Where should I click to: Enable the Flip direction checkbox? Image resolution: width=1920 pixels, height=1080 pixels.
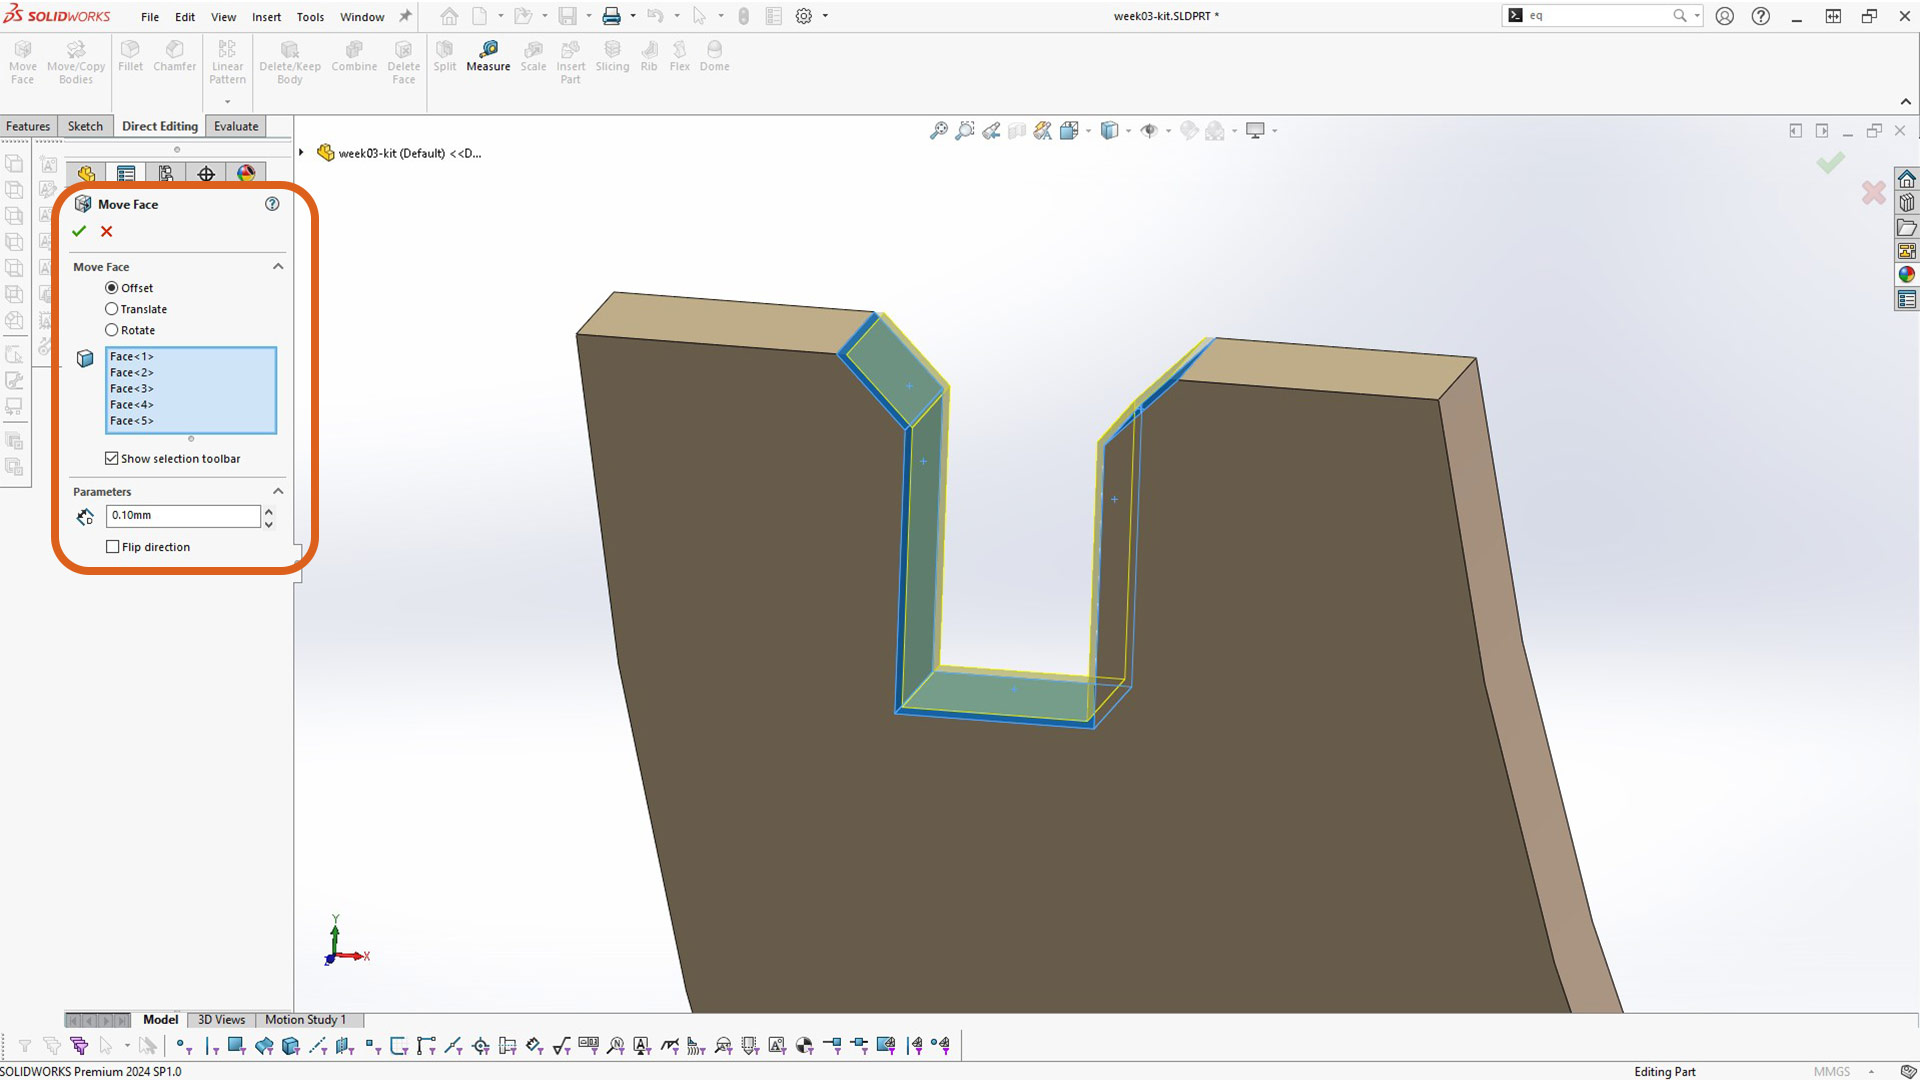click(113, 546)
